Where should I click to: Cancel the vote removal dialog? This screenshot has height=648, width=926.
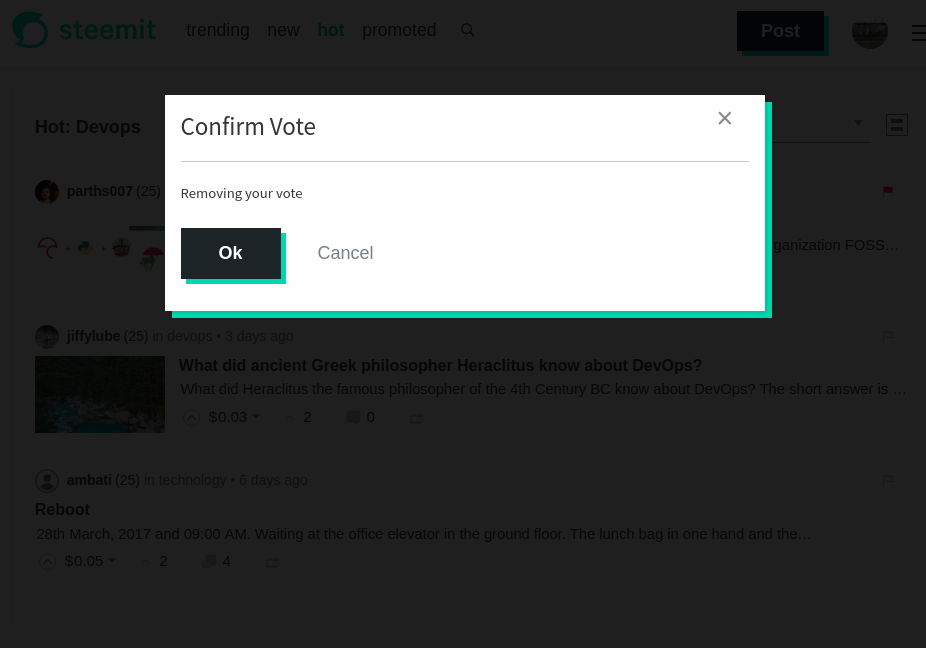coord(345,253)
